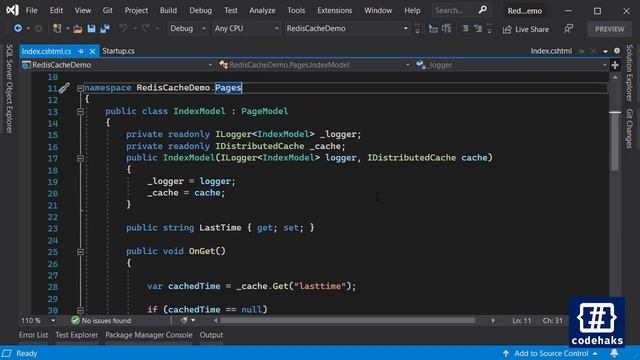Open the Git Changes side tab

coord(629,129)
